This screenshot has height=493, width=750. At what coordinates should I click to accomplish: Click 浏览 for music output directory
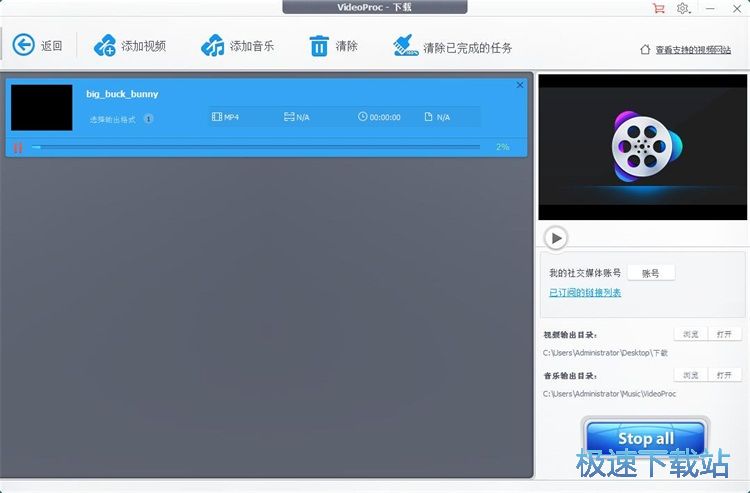point(690,375)
